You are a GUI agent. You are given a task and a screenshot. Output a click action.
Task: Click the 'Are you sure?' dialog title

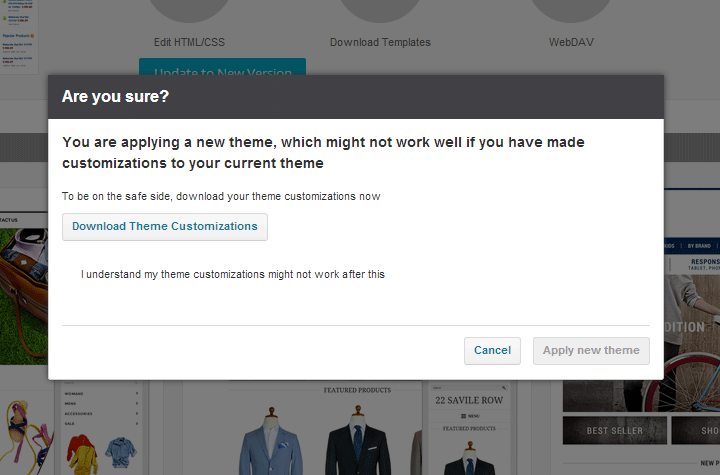pyautogui.click(x=115, y=96)
